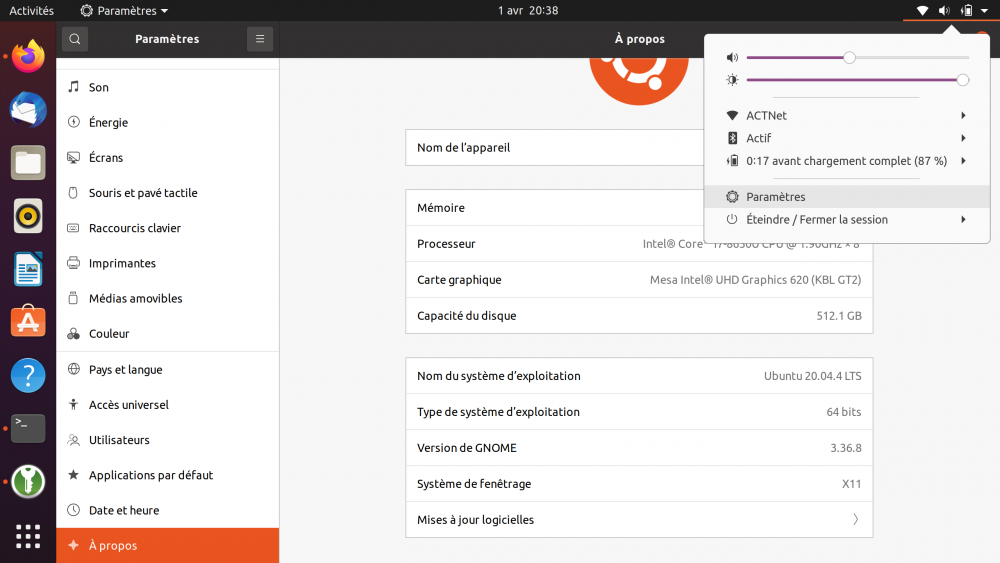Screen dimensions: 1000x563
Task: Launch Thunderbird mail from the dock
Action: [28, 109]
